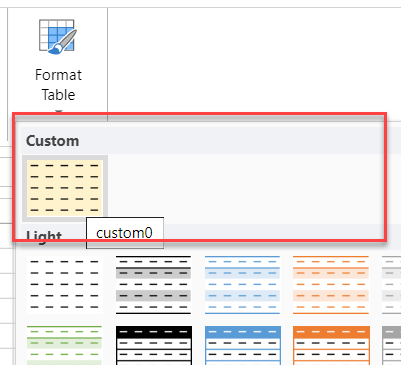Click the blank ribbon area beside Format Table
The height and width of the screenshot is (365, 401).
pos(253,60)
